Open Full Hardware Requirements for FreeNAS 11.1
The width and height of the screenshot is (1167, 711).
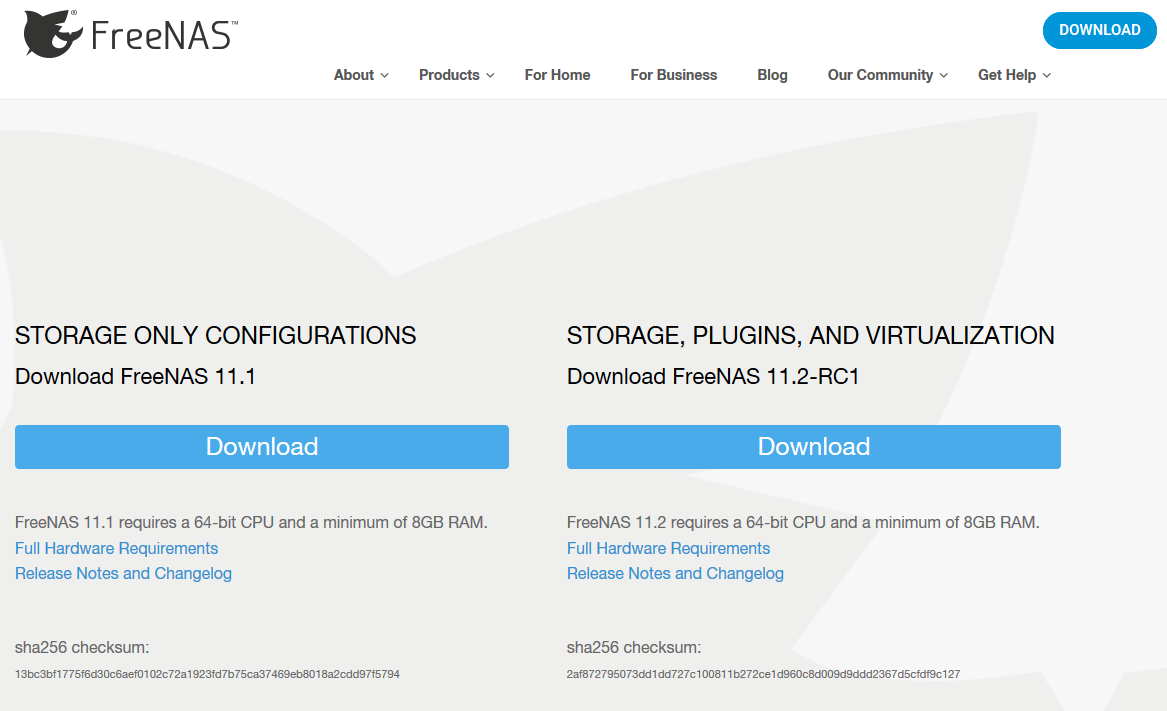tap(116, 549)
